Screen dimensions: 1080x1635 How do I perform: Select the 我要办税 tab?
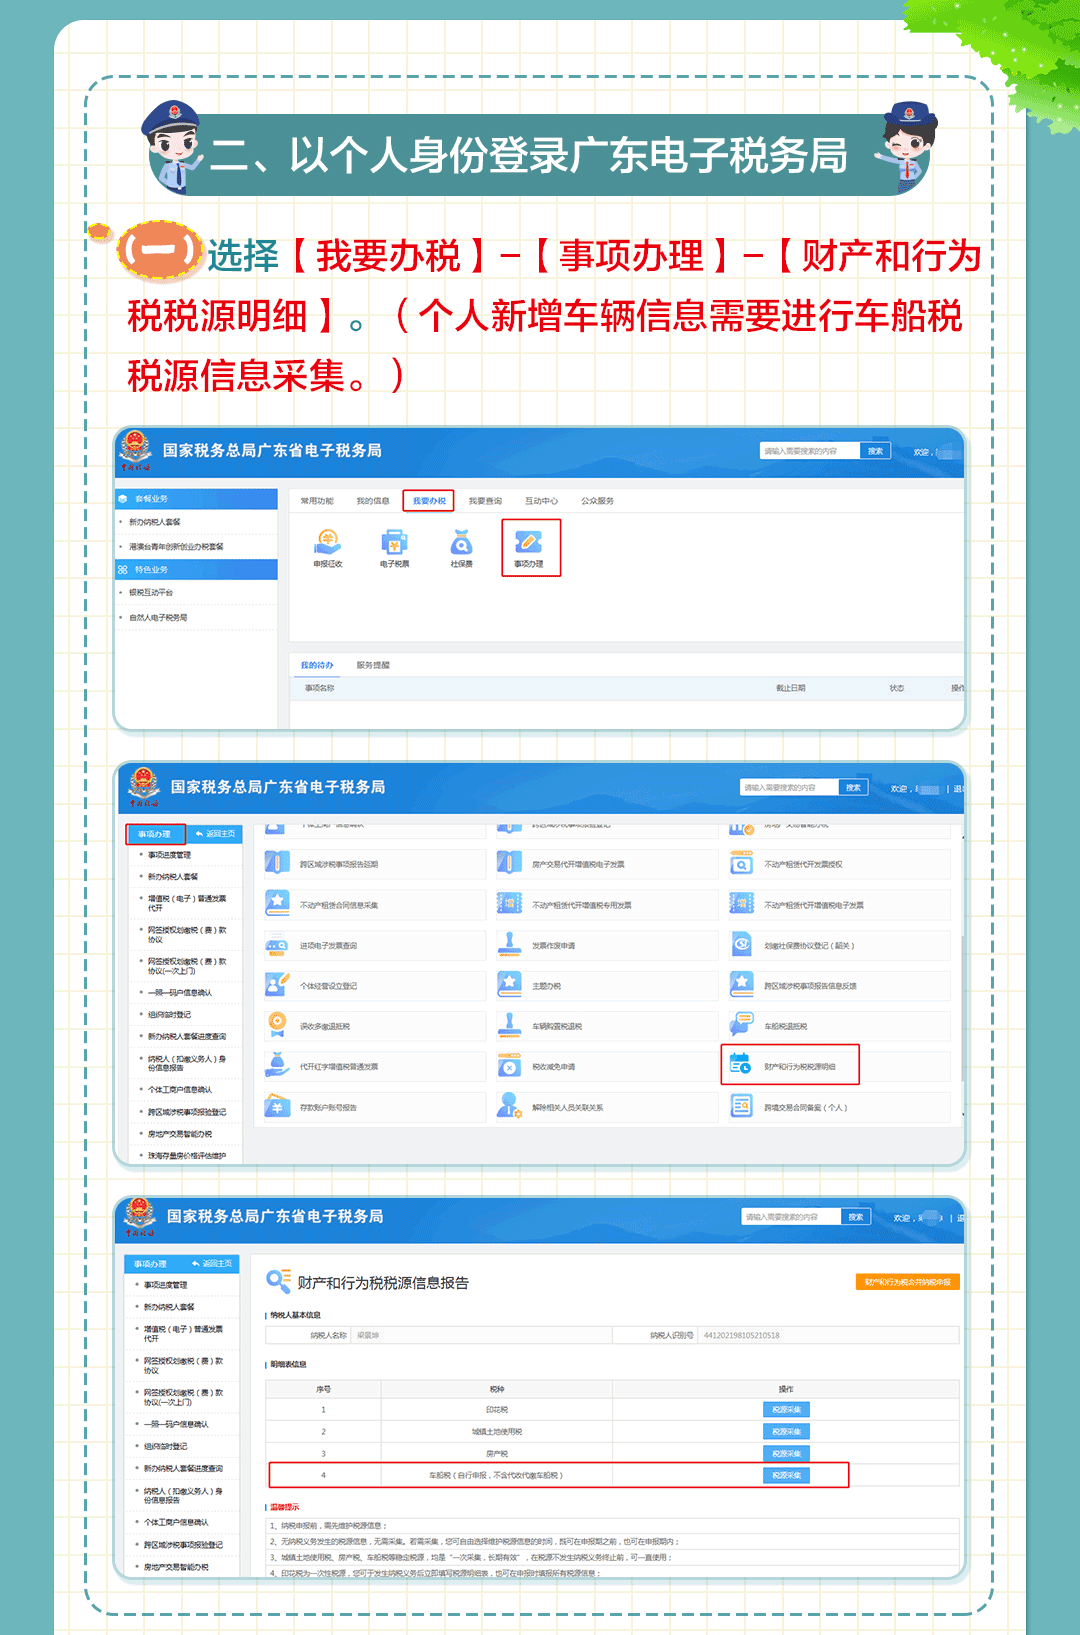pos(429,501)
